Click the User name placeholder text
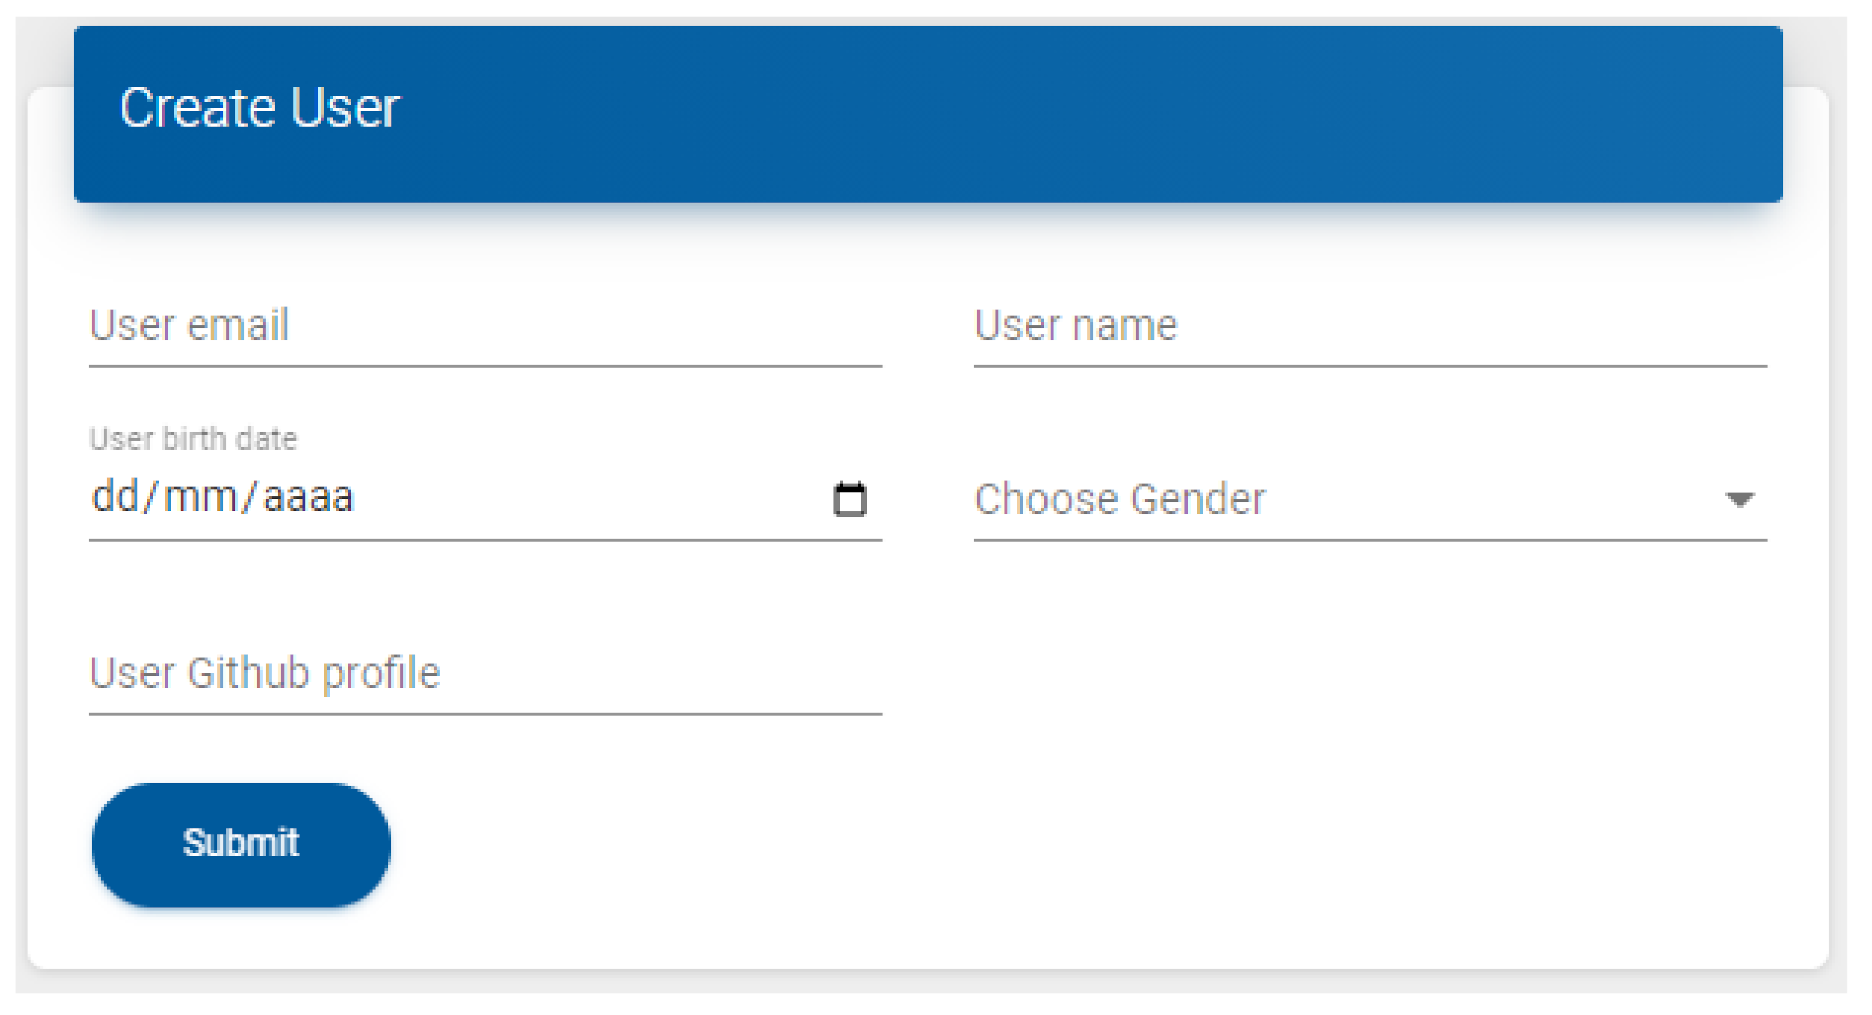This screenshot has width=1872, height=1015. point(1075,326)
